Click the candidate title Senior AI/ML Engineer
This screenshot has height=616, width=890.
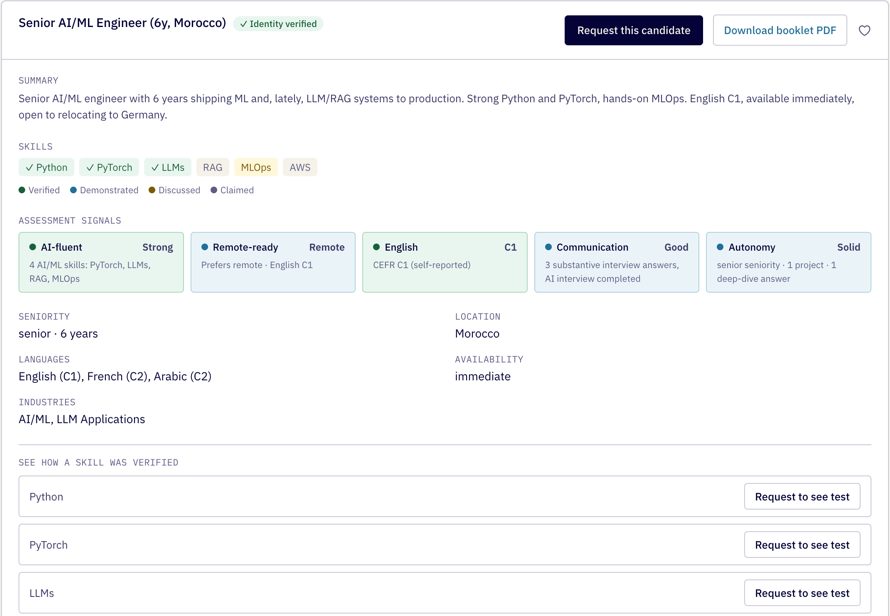coord(122,23)
